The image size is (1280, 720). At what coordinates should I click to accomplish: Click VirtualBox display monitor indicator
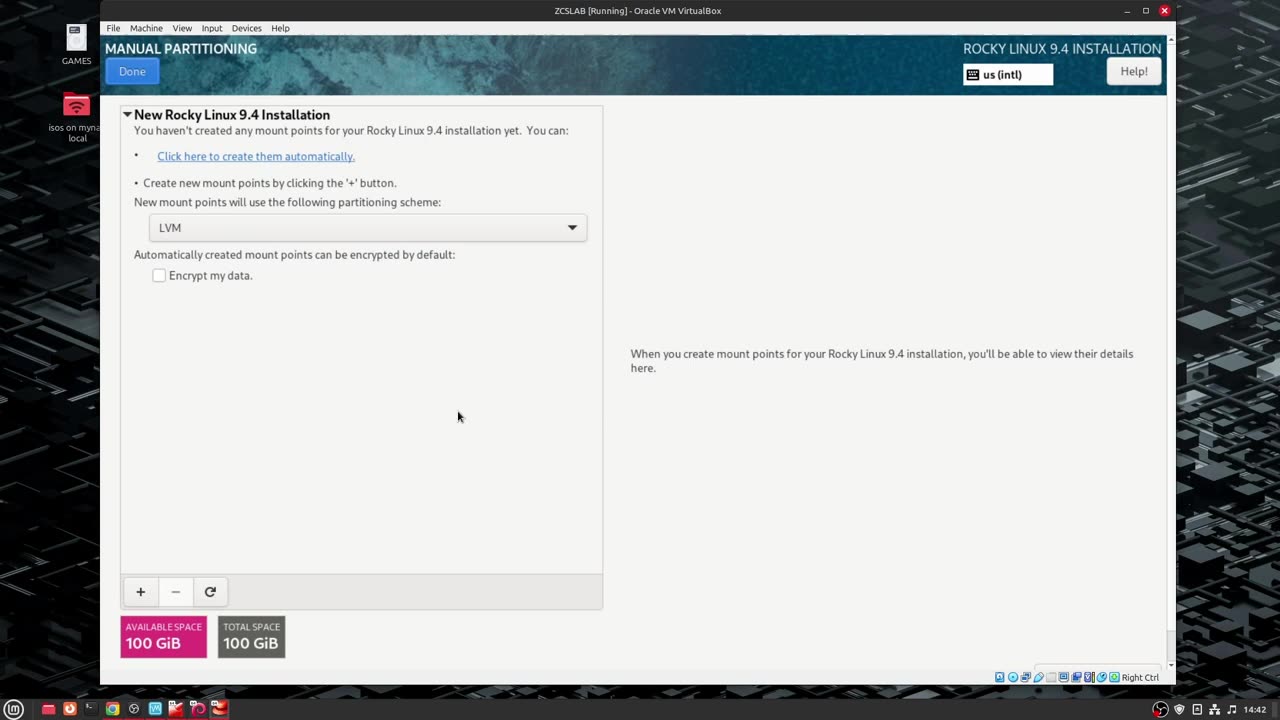click(x=1063, y=677)
